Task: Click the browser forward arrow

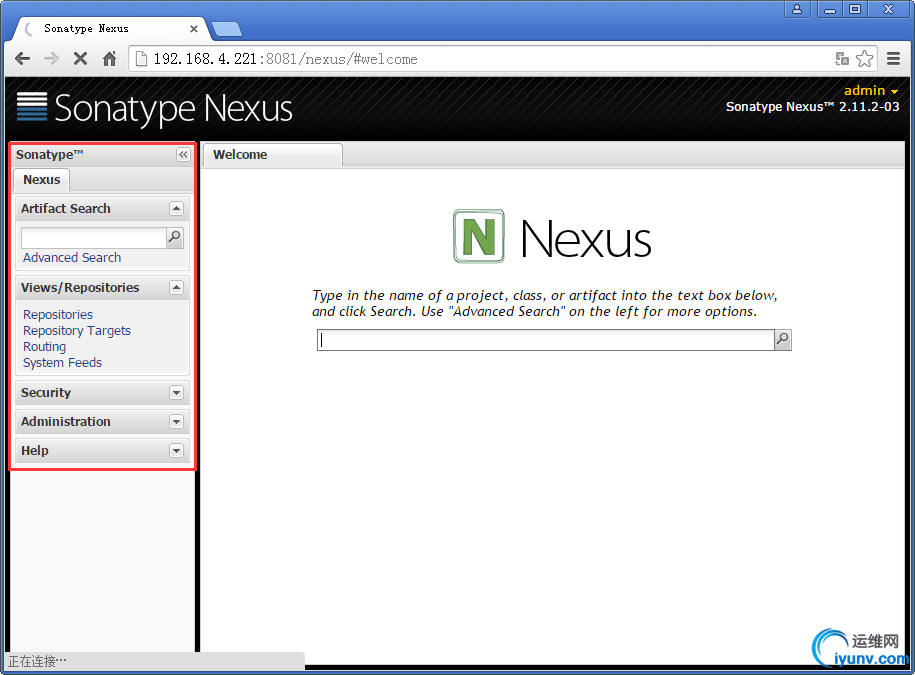Action: click(51, 59)
